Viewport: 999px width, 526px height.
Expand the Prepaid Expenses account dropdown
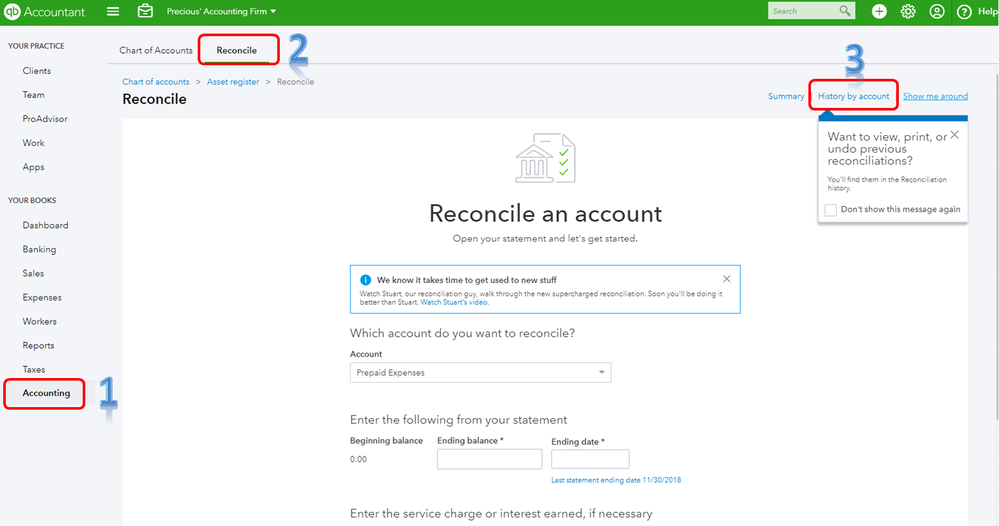(480, 373)
